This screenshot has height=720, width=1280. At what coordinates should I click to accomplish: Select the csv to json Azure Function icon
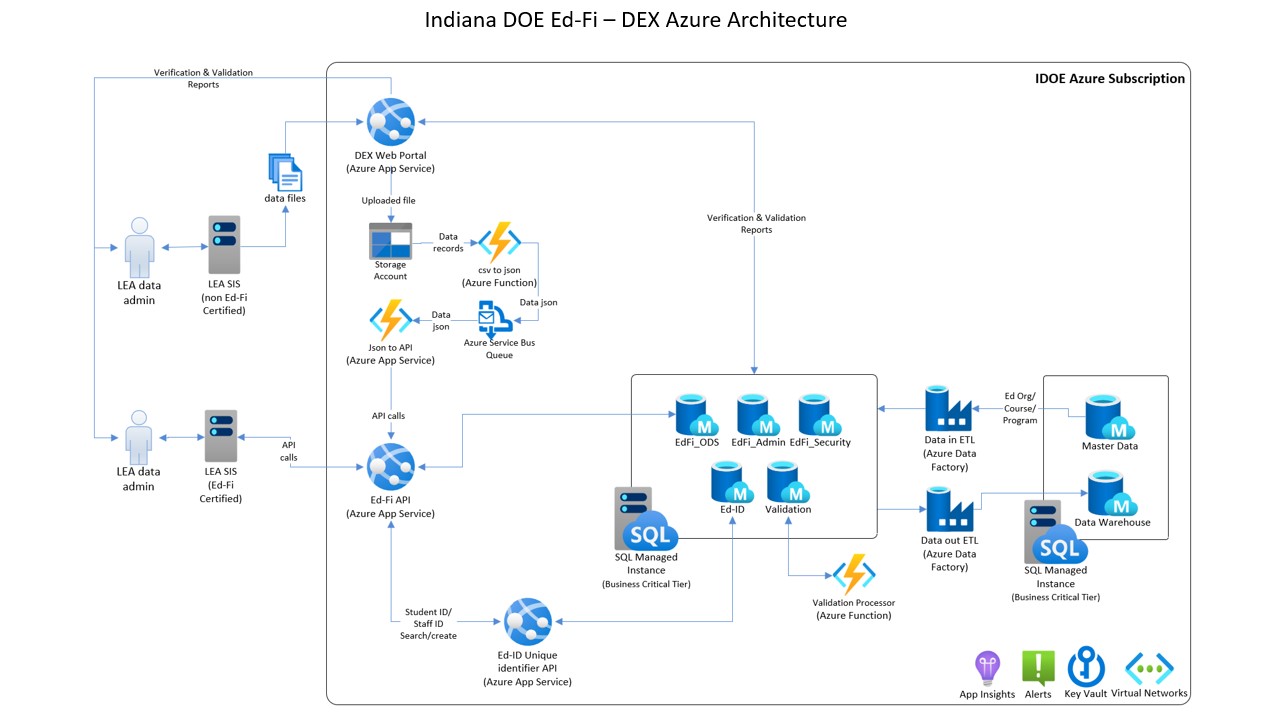[x=499, y=243]
